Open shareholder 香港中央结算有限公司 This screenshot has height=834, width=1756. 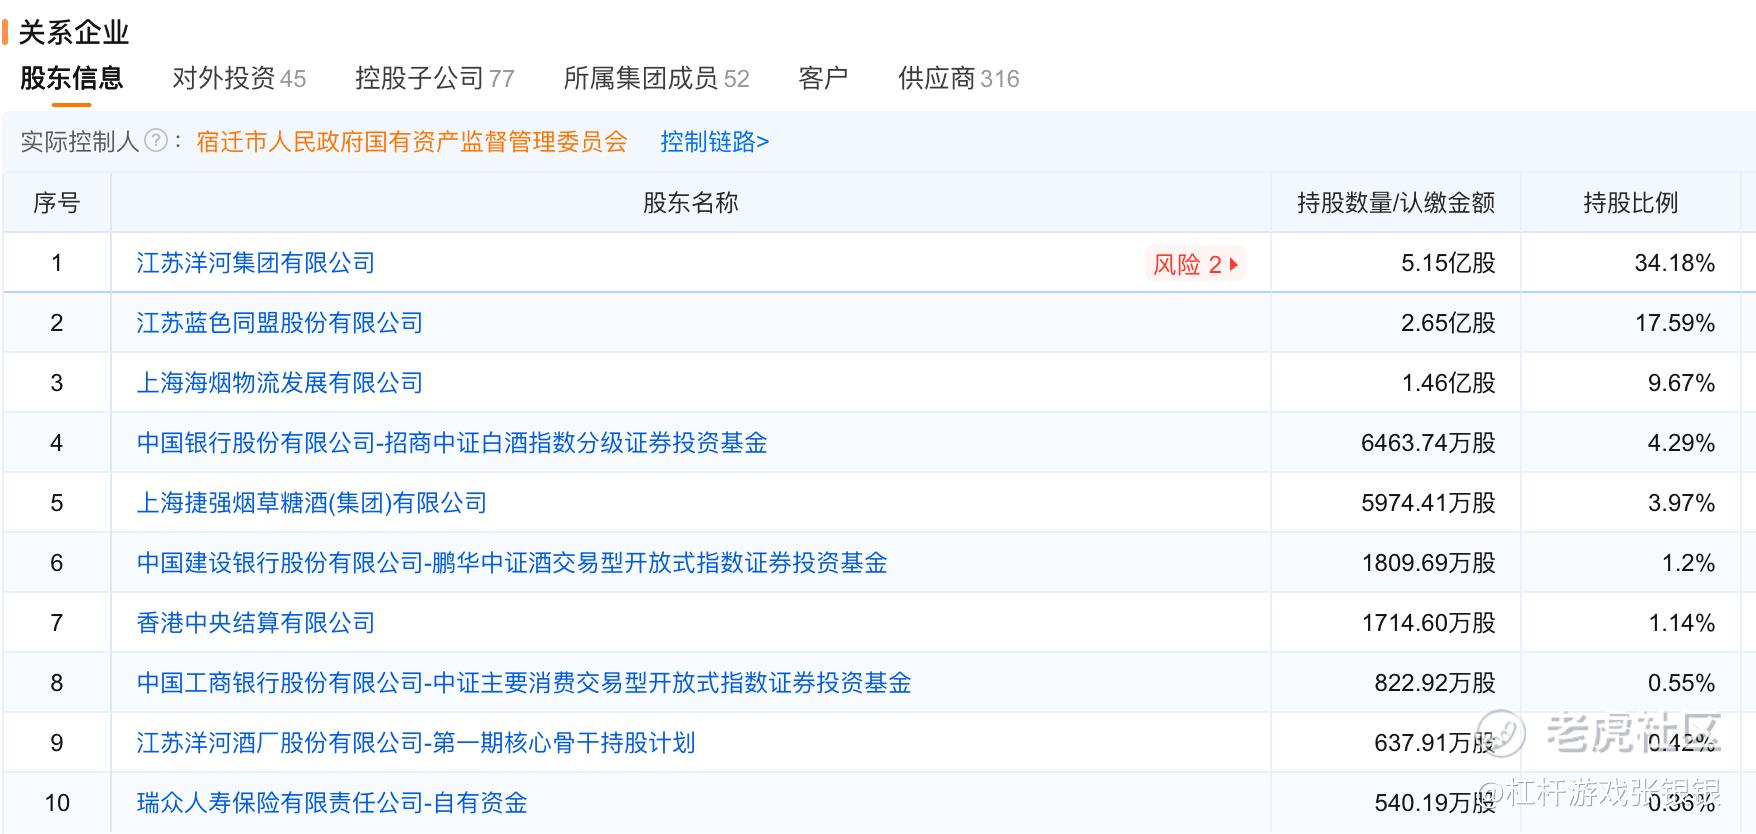click(x=256, y=623)
